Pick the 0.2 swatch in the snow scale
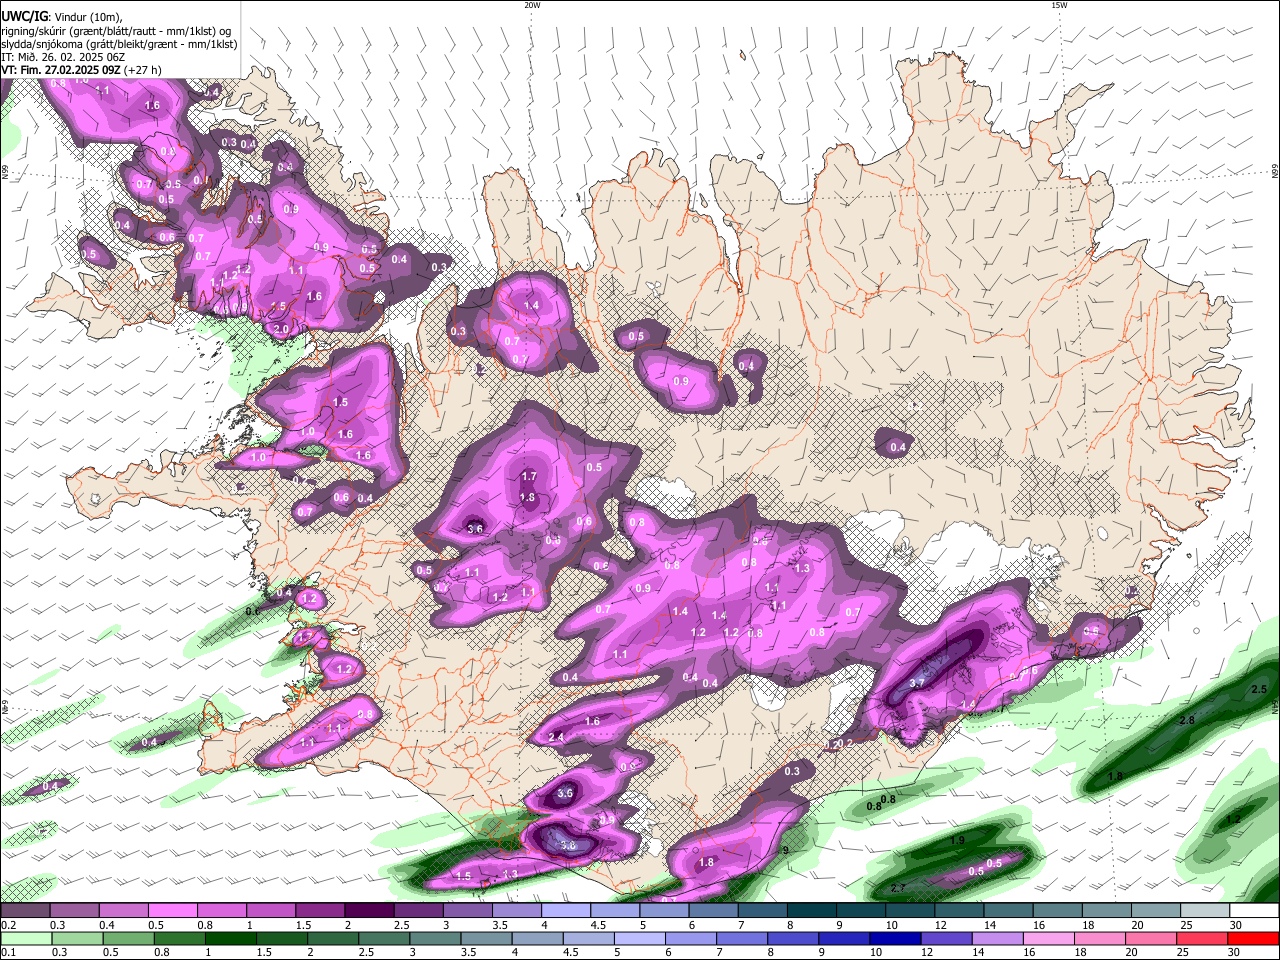The width and height of the screenshot is (1280, 960). tap(25, 911)
